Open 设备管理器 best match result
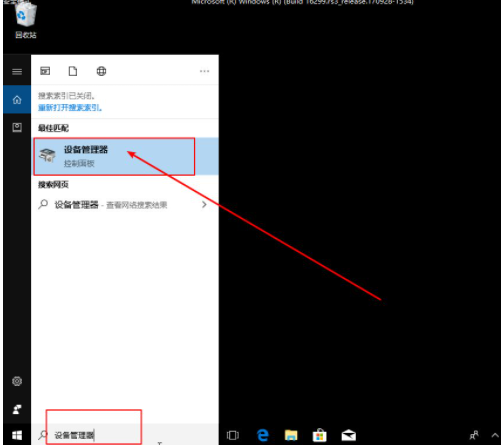502x448 pixels. tap(125, 156)
